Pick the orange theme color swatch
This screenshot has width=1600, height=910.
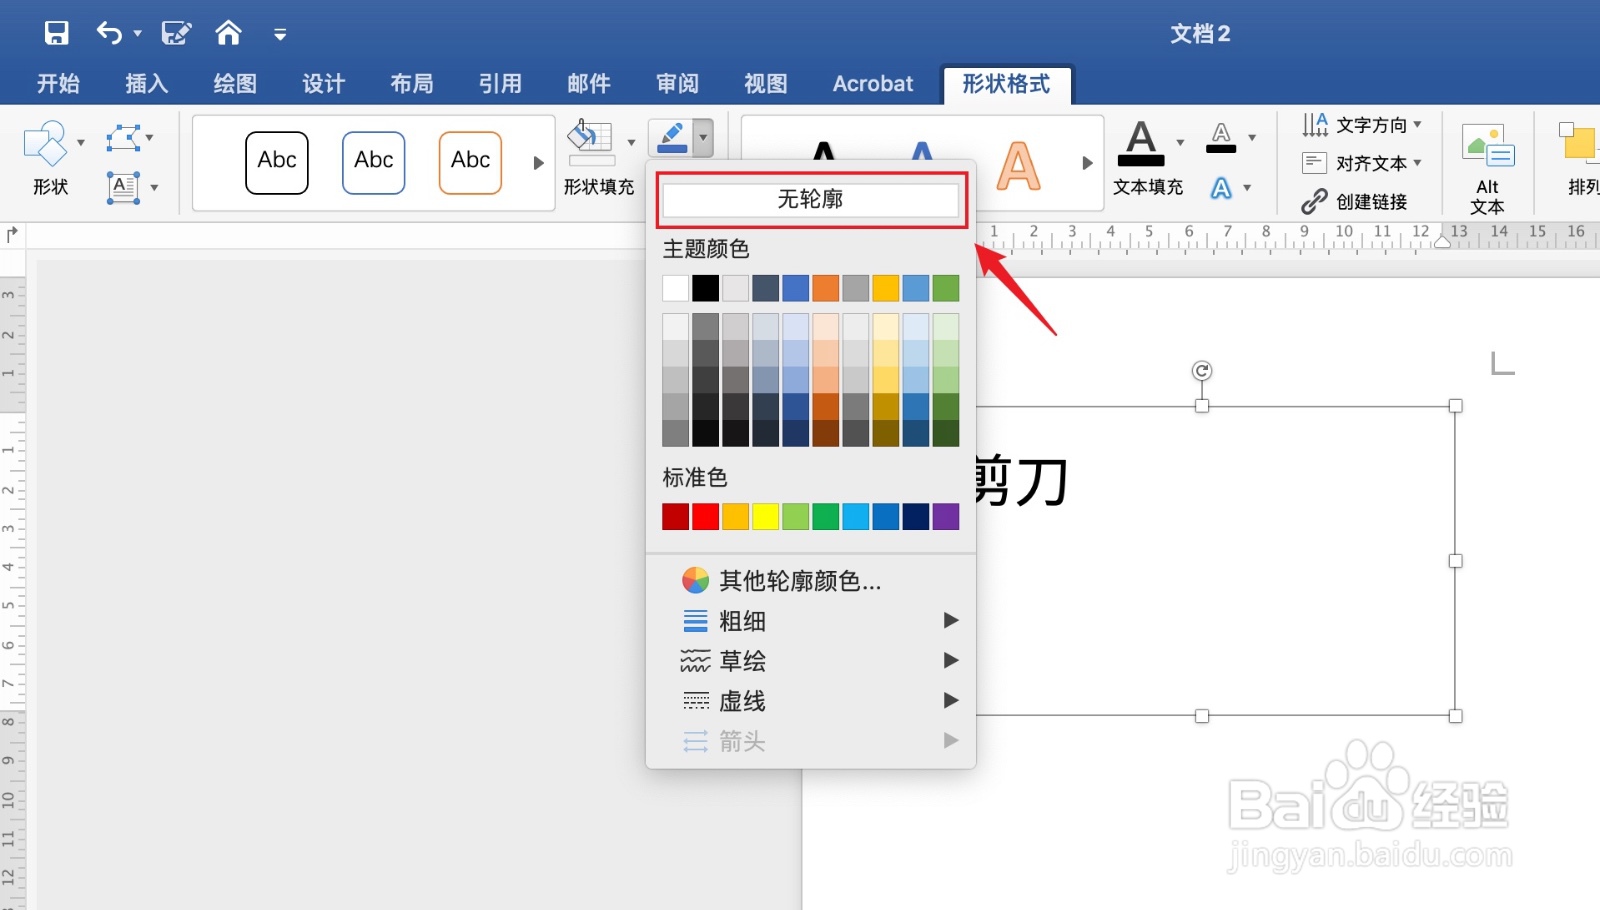click(826, 288)
